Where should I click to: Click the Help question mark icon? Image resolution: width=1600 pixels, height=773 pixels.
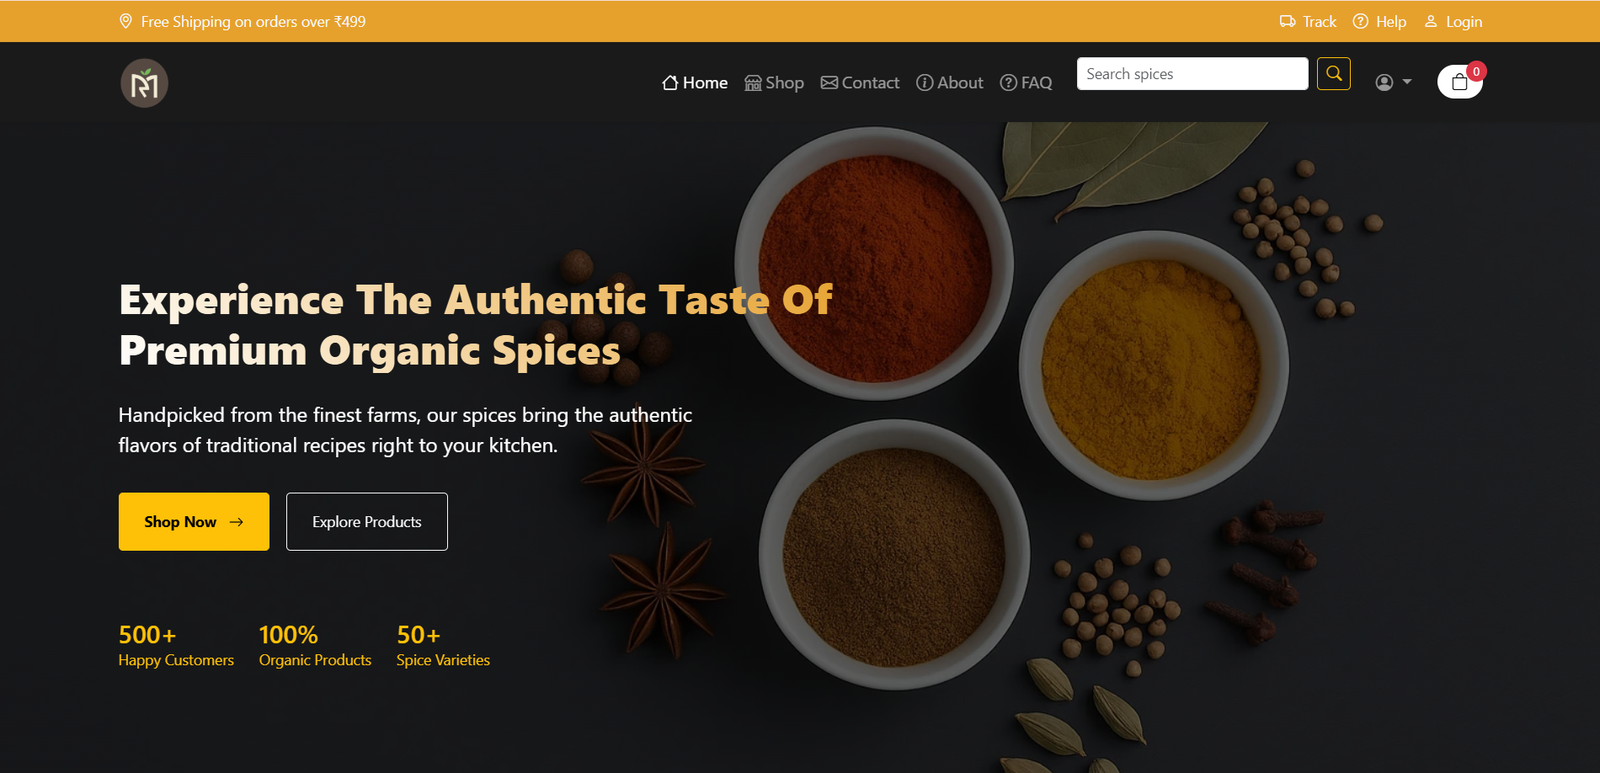(1360, 21)
